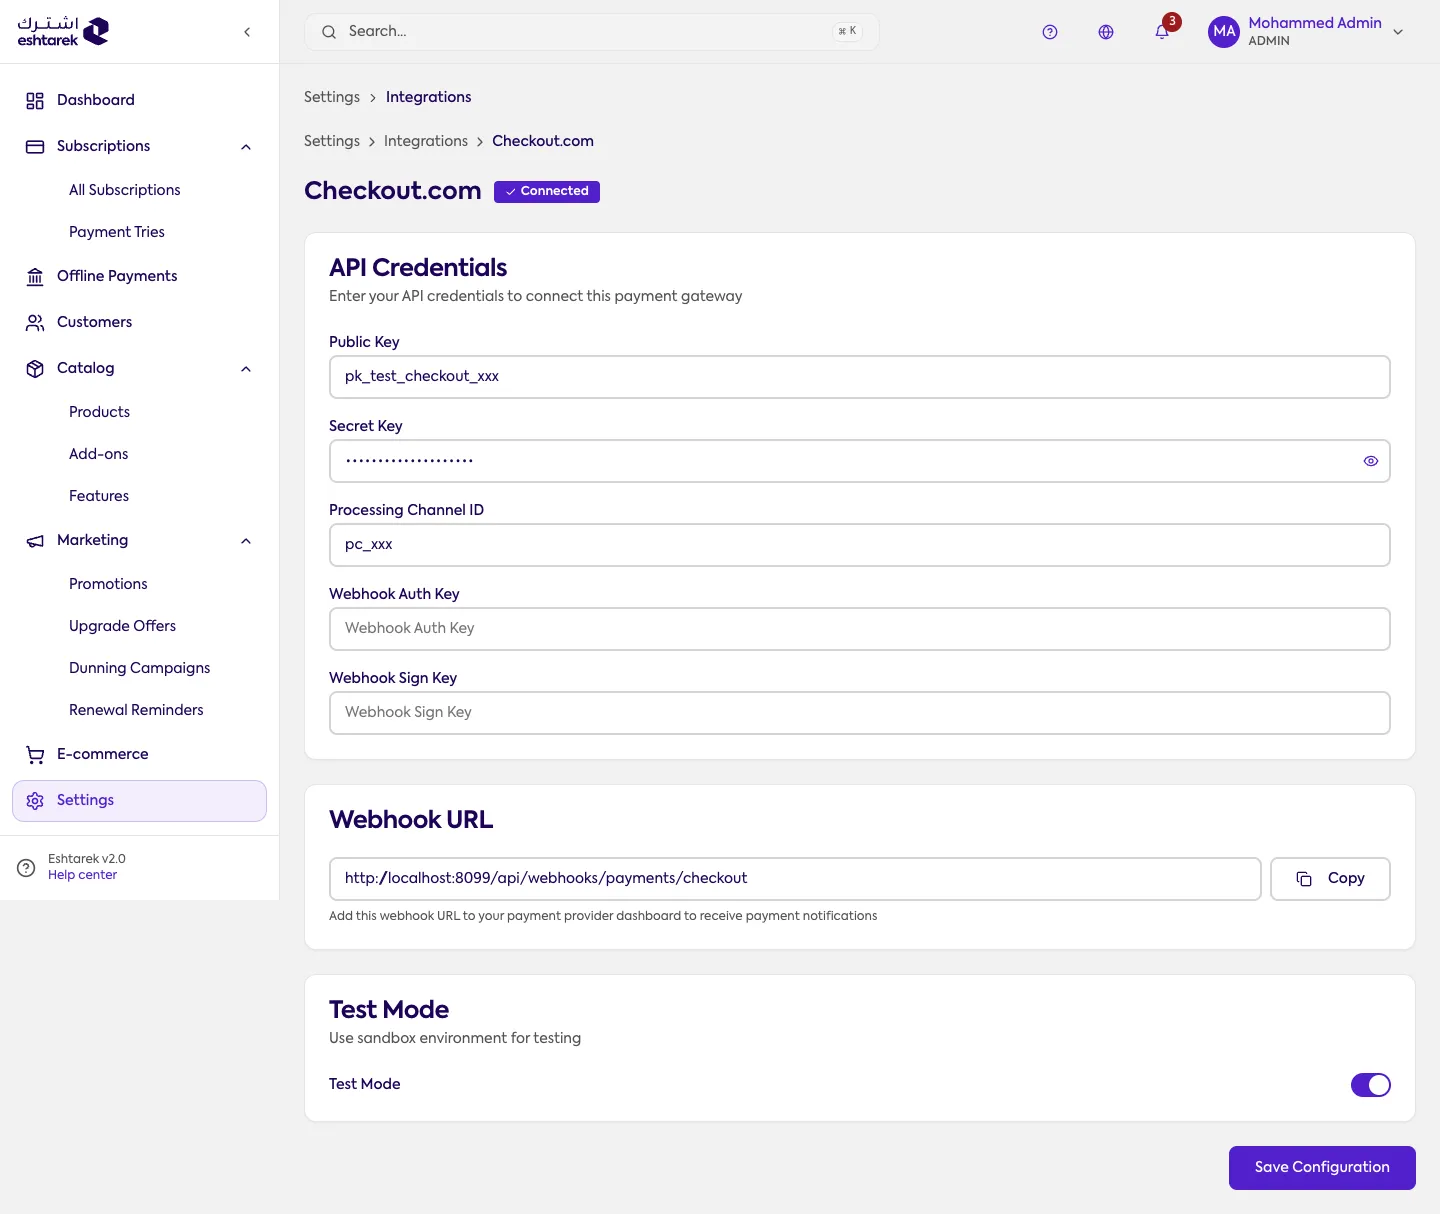1440x1214 pixels.
Task: Click the search magnifier icon
Action: pyautogui.click(x=329, y=32)
